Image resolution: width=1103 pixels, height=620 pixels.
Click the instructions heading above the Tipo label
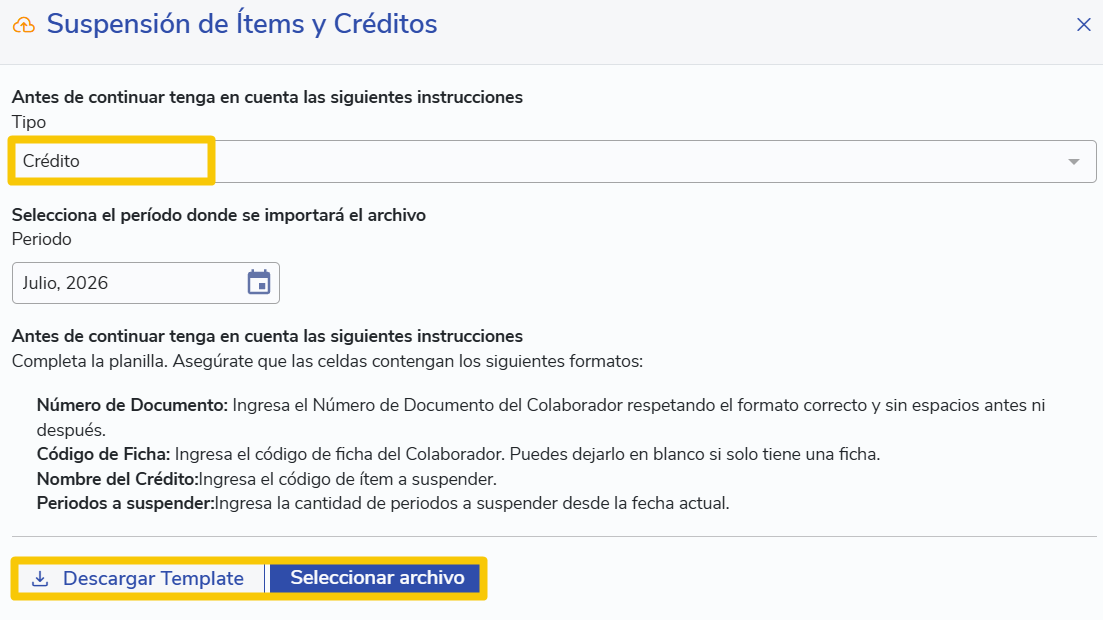[x=267, y=97]
